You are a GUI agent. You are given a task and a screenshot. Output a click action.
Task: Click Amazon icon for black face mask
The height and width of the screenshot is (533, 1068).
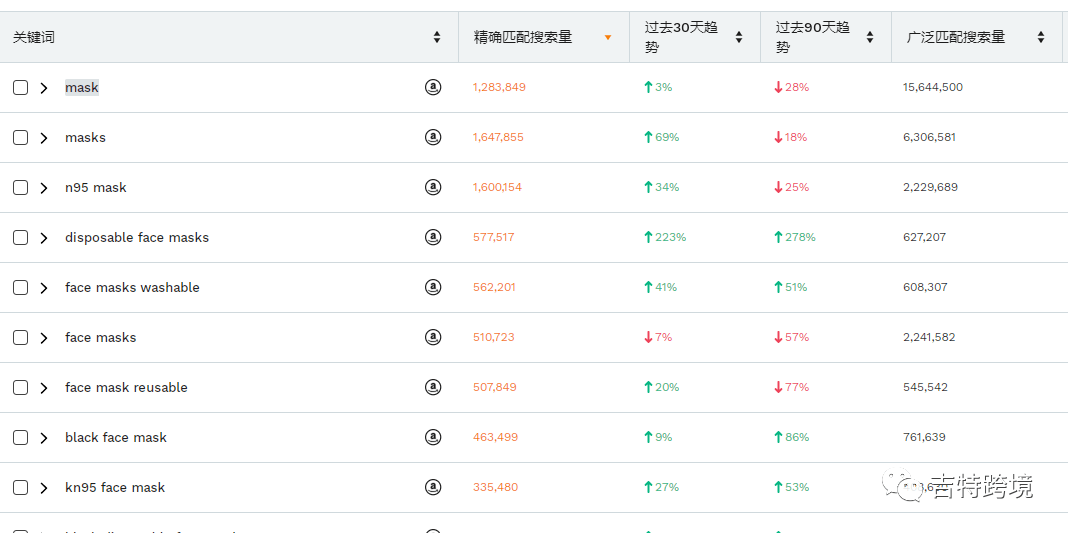433,438
